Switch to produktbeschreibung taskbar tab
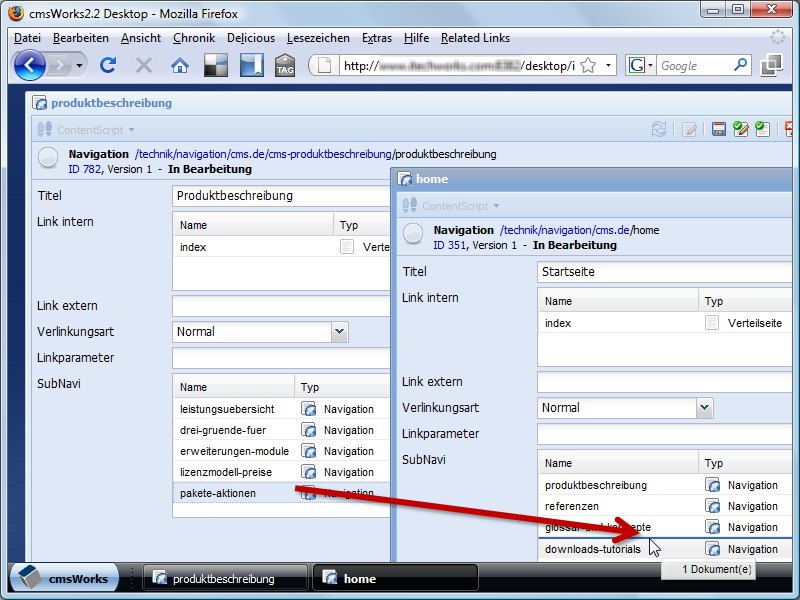This screenshot has width=800, height=600. tap(226, 579)
